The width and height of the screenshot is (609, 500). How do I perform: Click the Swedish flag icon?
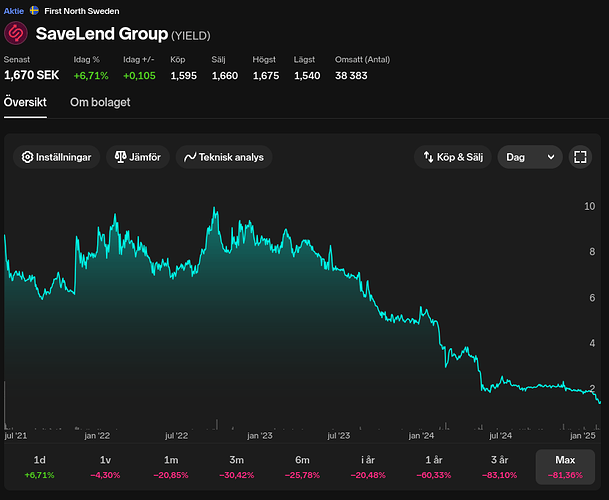pos(34,11)
